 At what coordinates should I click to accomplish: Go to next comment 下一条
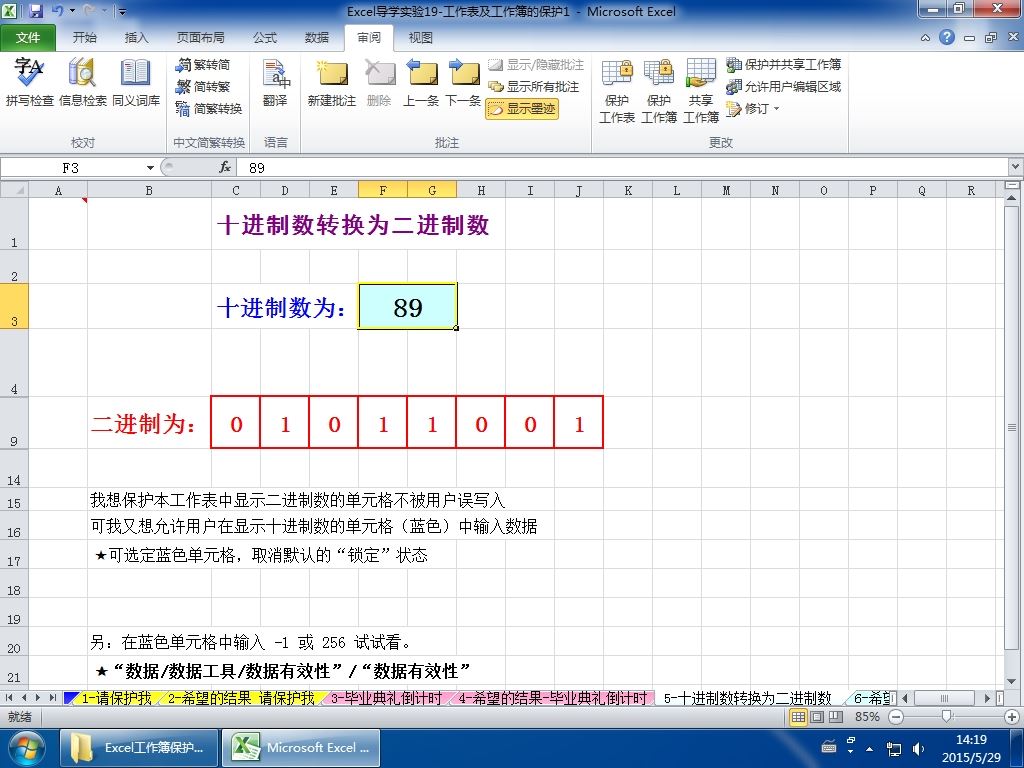(x=463, y=82)
